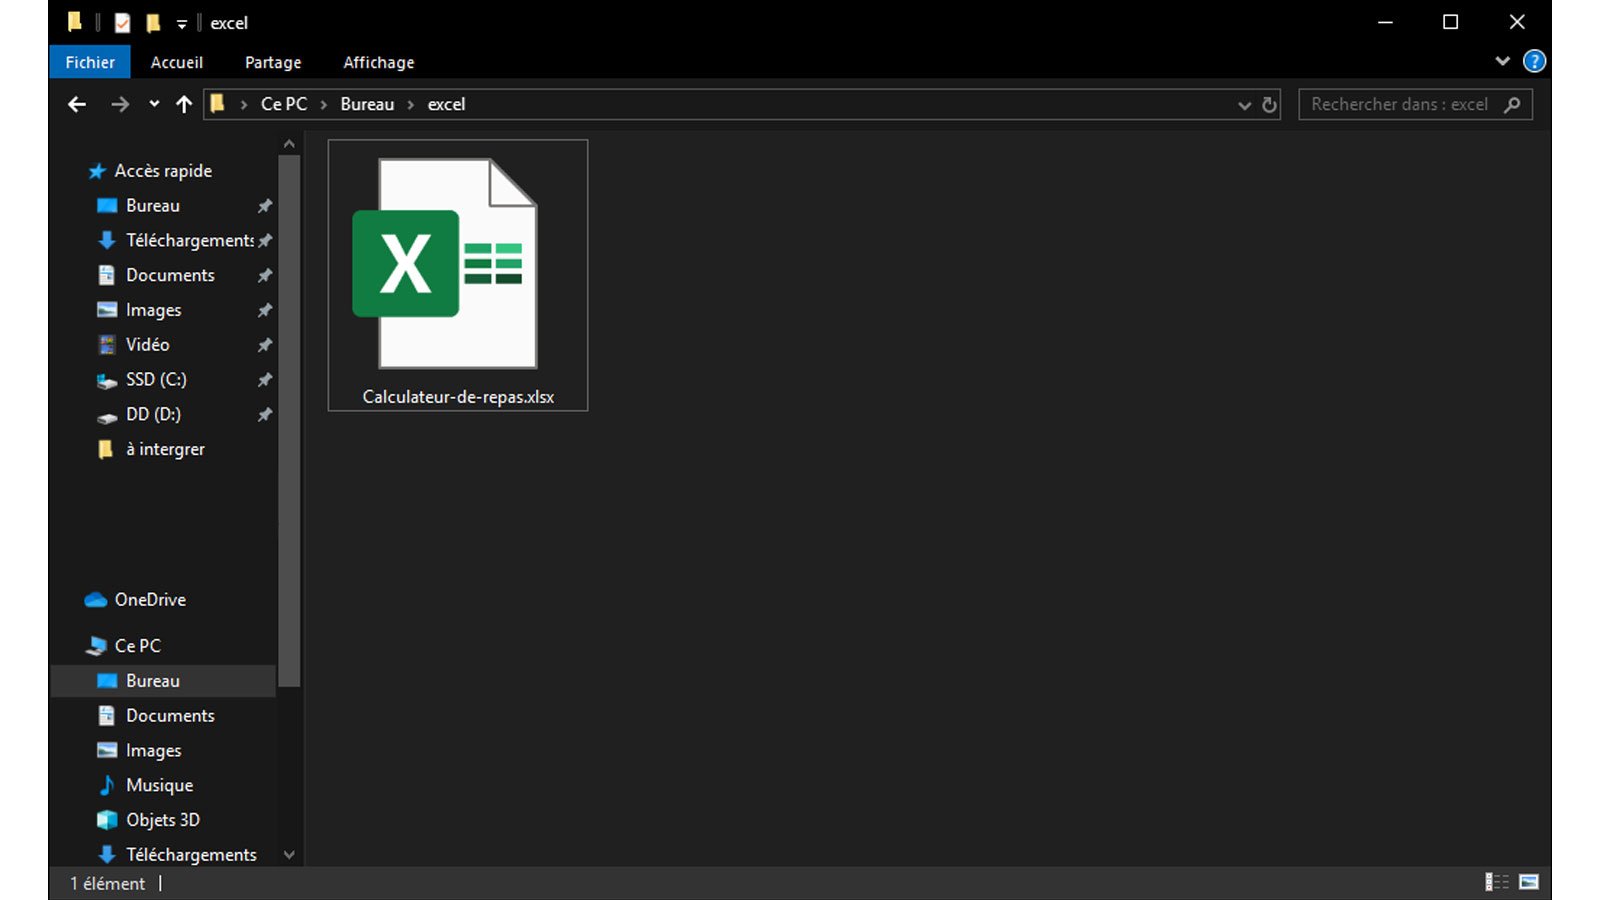Click the Objets 3D cube icon

click(x=107, y=820)
